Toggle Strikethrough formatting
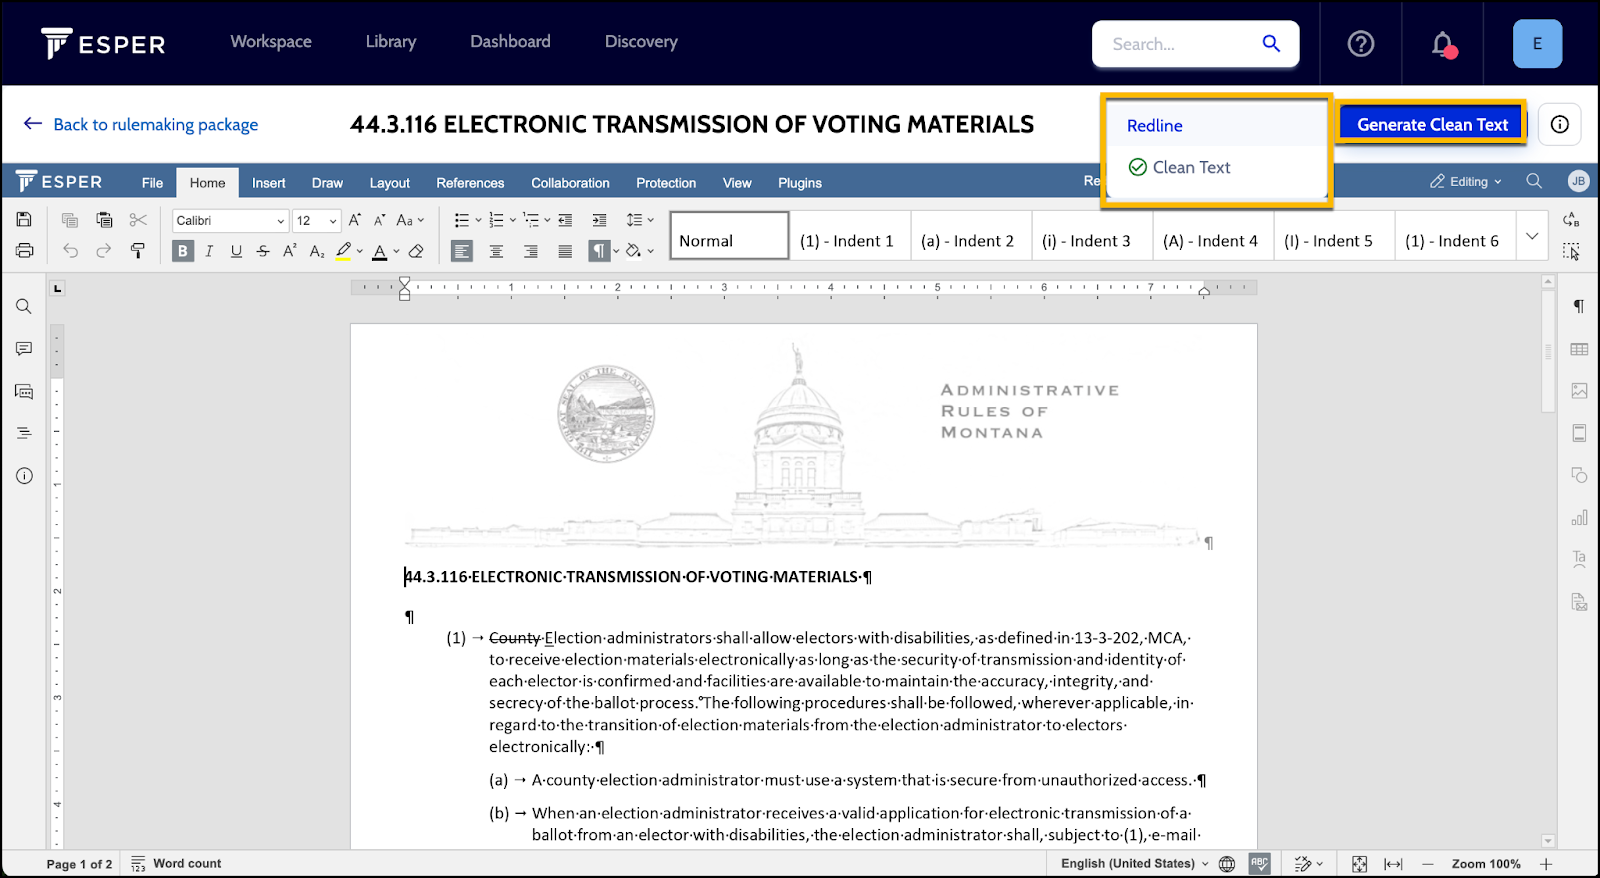The width and height of the screenshot is (1600, 878). pyautogui.click(x=262, y=251)
